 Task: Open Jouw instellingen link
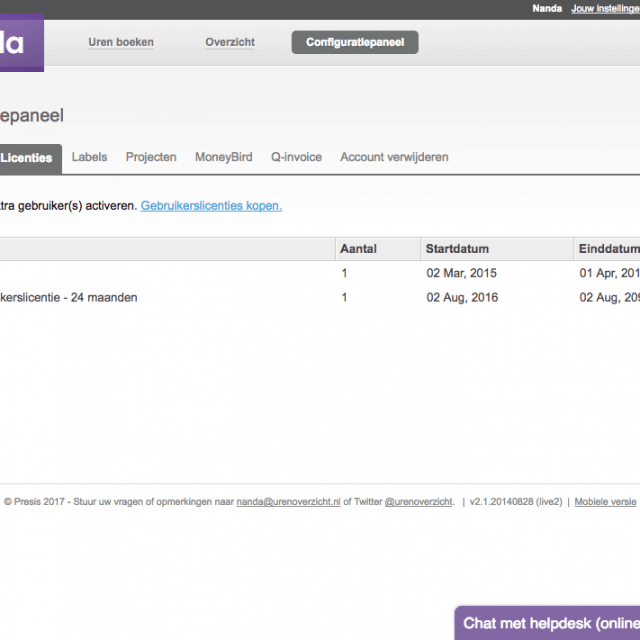tap(605, 9)
